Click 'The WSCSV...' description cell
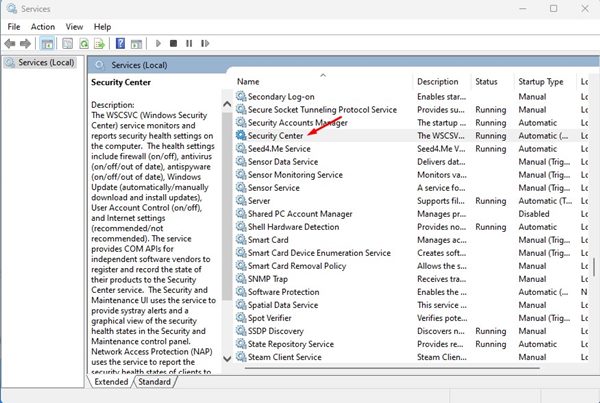The height and width of the screenshot is (403, 600). pos(441,135)
